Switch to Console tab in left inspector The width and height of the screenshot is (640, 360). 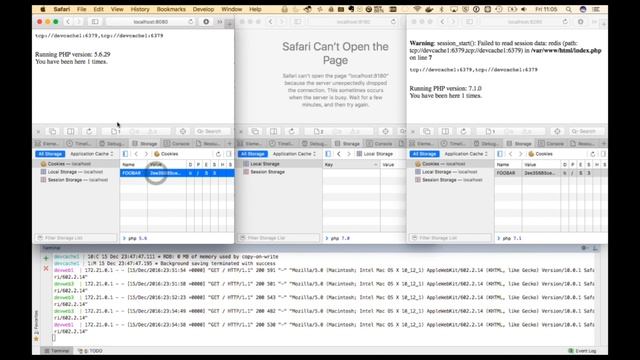click(x=177, y=144)
